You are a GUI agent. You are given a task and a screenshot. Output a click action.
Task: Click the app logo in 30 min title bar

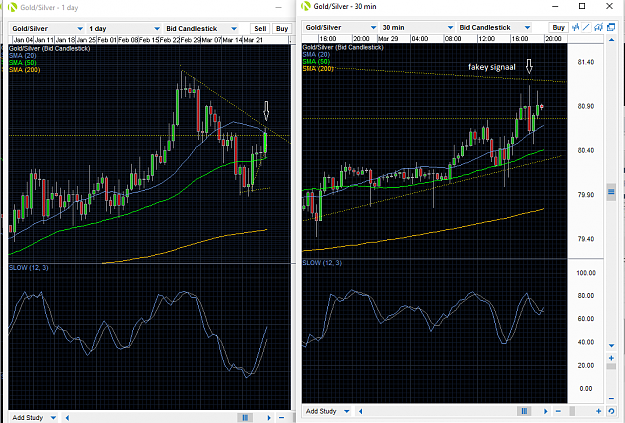[x=306, y=6]
